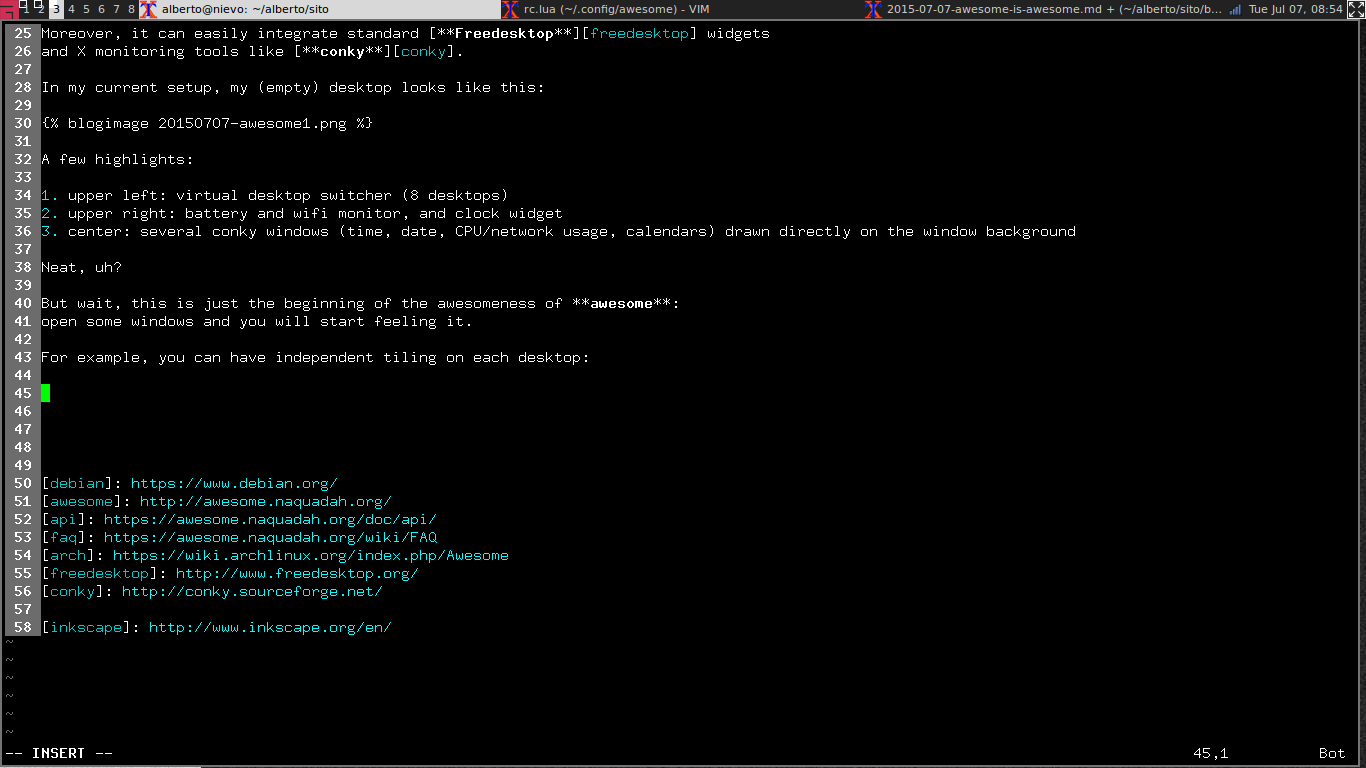Click the http://www.freedesktop.org/ URL

tap(297, 573)
